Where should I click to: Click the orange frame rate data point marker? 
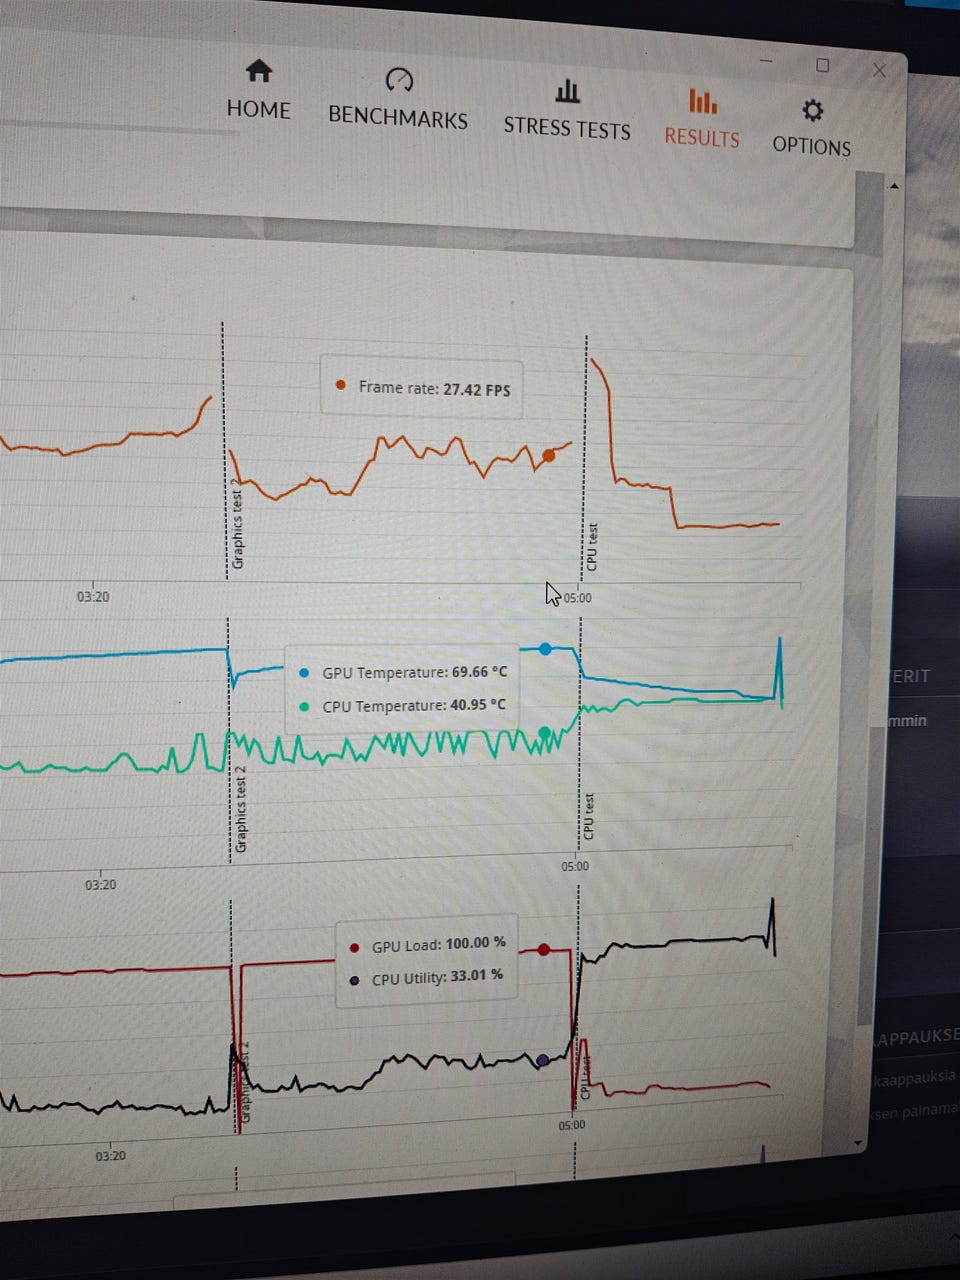549,456
